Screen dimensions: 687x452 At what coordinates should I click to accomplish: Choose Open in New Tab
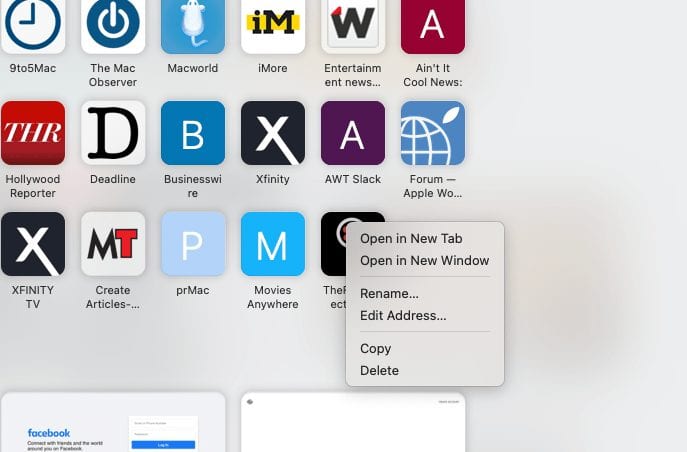(411, 239)
